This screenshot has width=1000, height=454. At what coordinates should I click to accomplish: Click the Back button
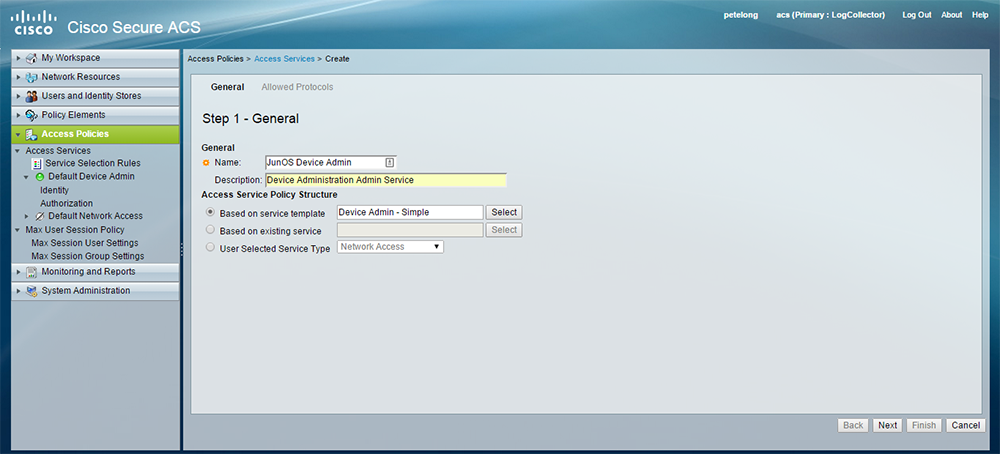(x=853, y=425)
